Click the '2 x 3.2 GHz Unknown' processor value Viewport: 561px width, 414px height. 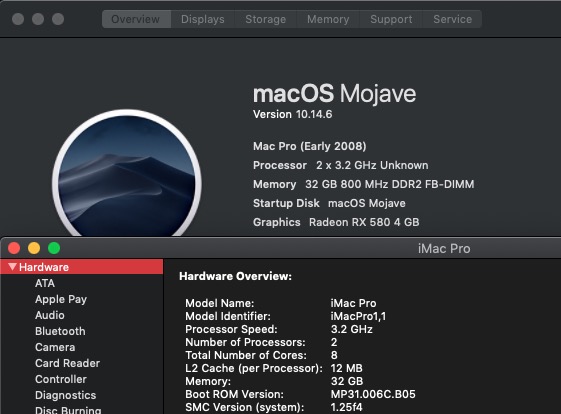372,165
